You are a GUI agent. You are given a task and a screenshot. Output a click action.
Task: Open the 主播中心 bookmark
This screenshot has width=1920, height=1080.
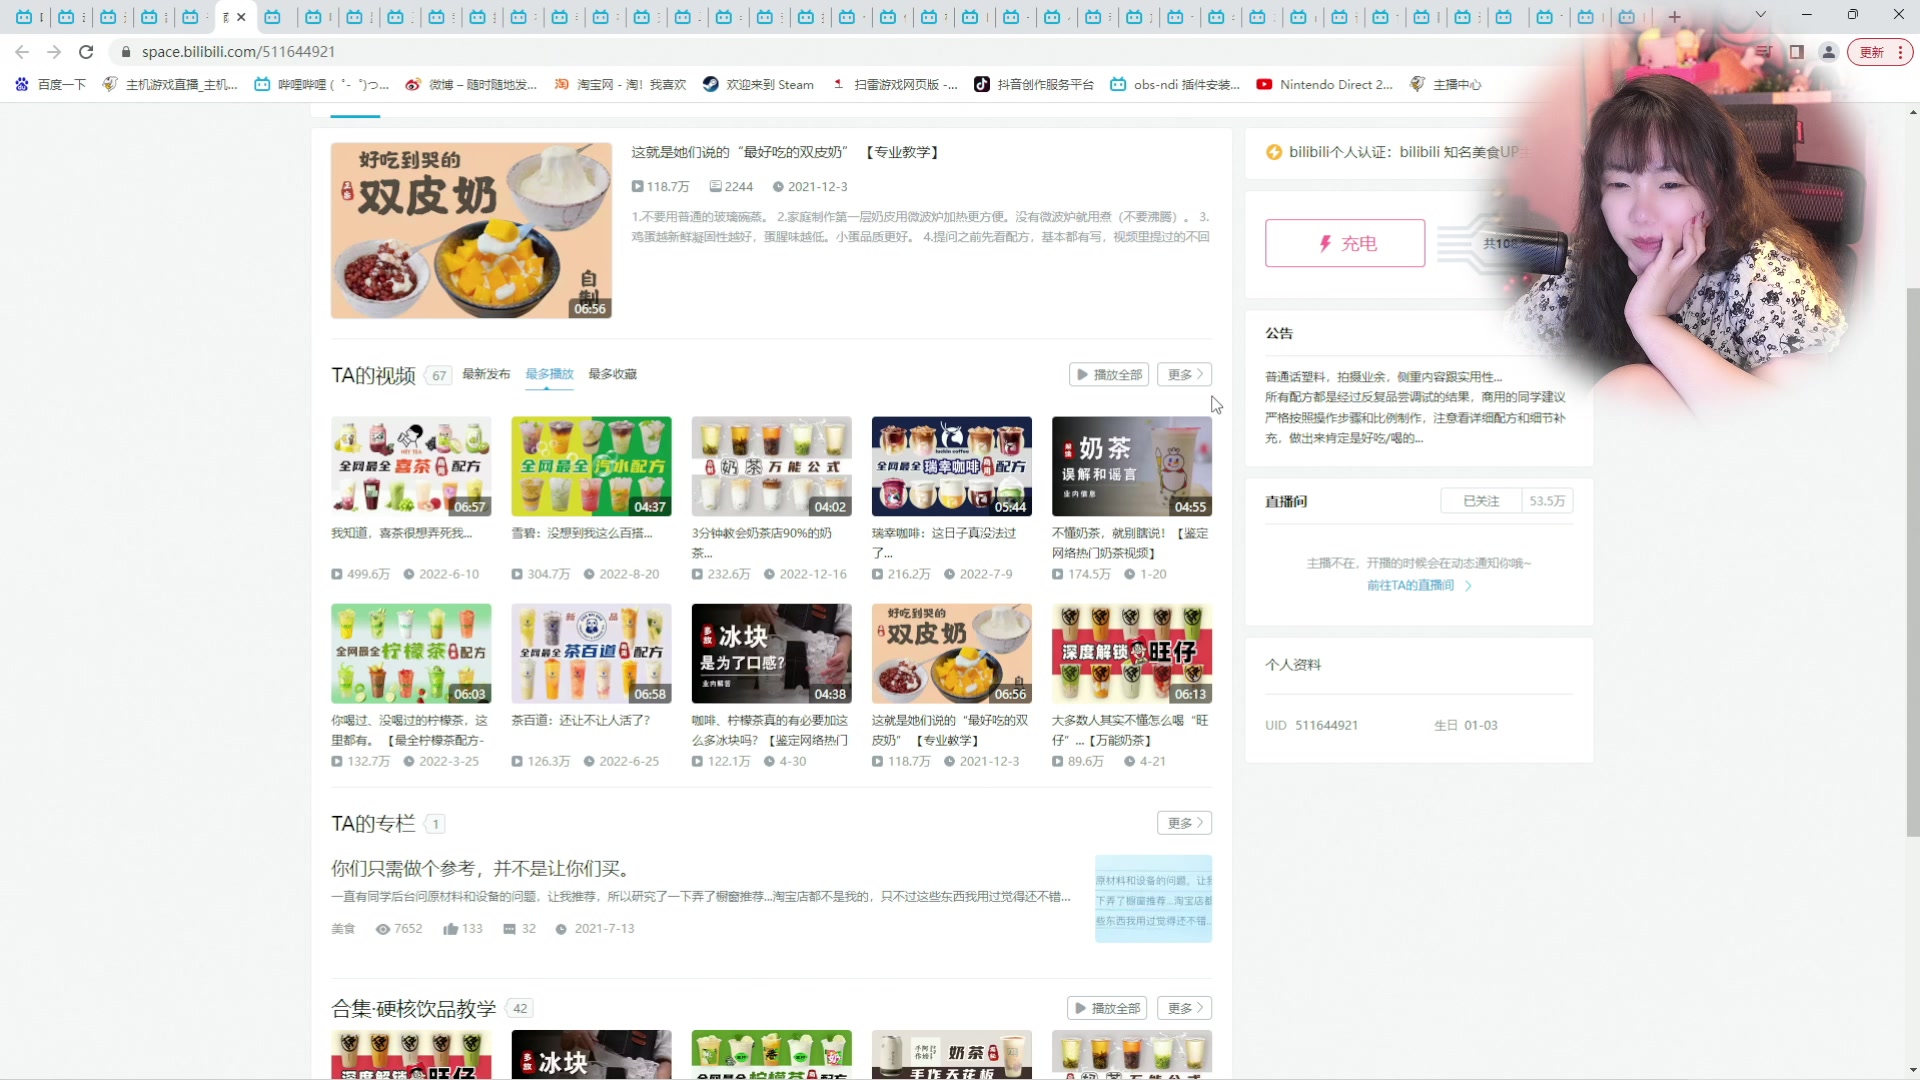pyautogui.click(x=1445, y=85)
